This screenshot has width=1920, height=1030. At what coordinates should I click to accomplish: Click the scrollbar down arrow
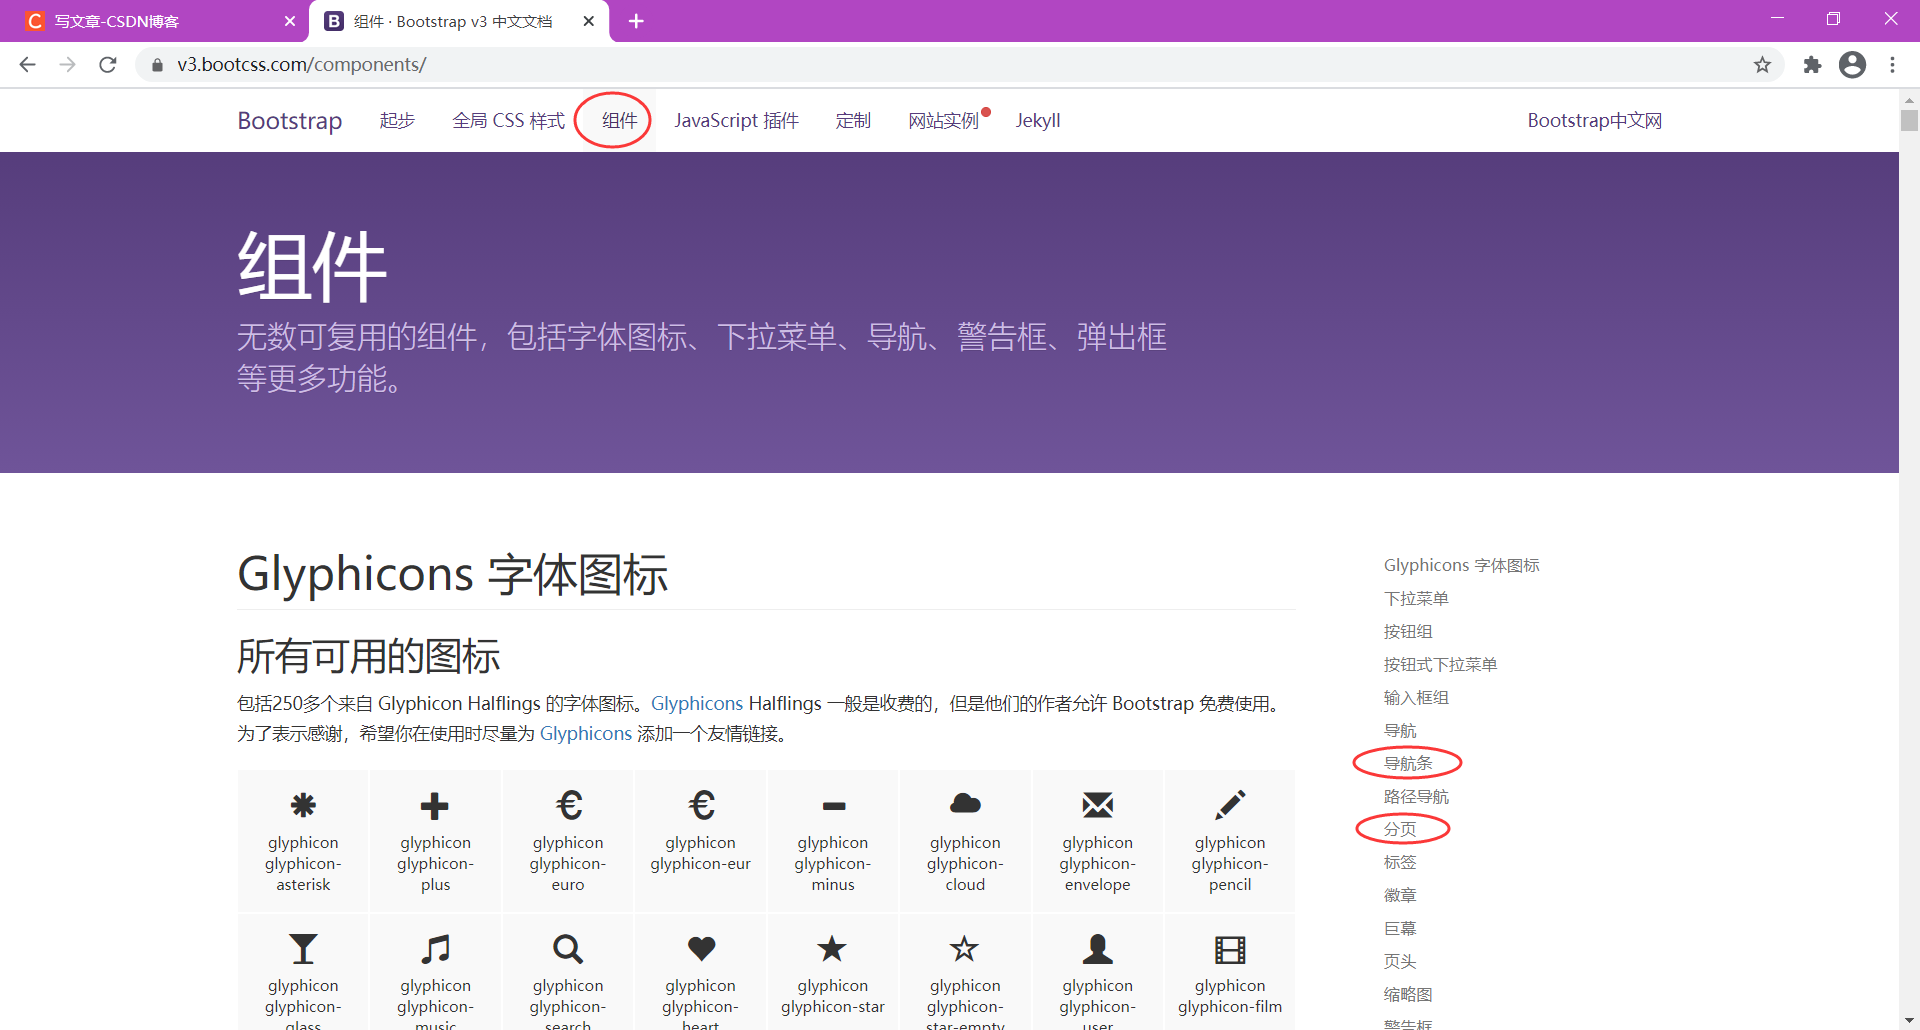tap(1909, 1020)
